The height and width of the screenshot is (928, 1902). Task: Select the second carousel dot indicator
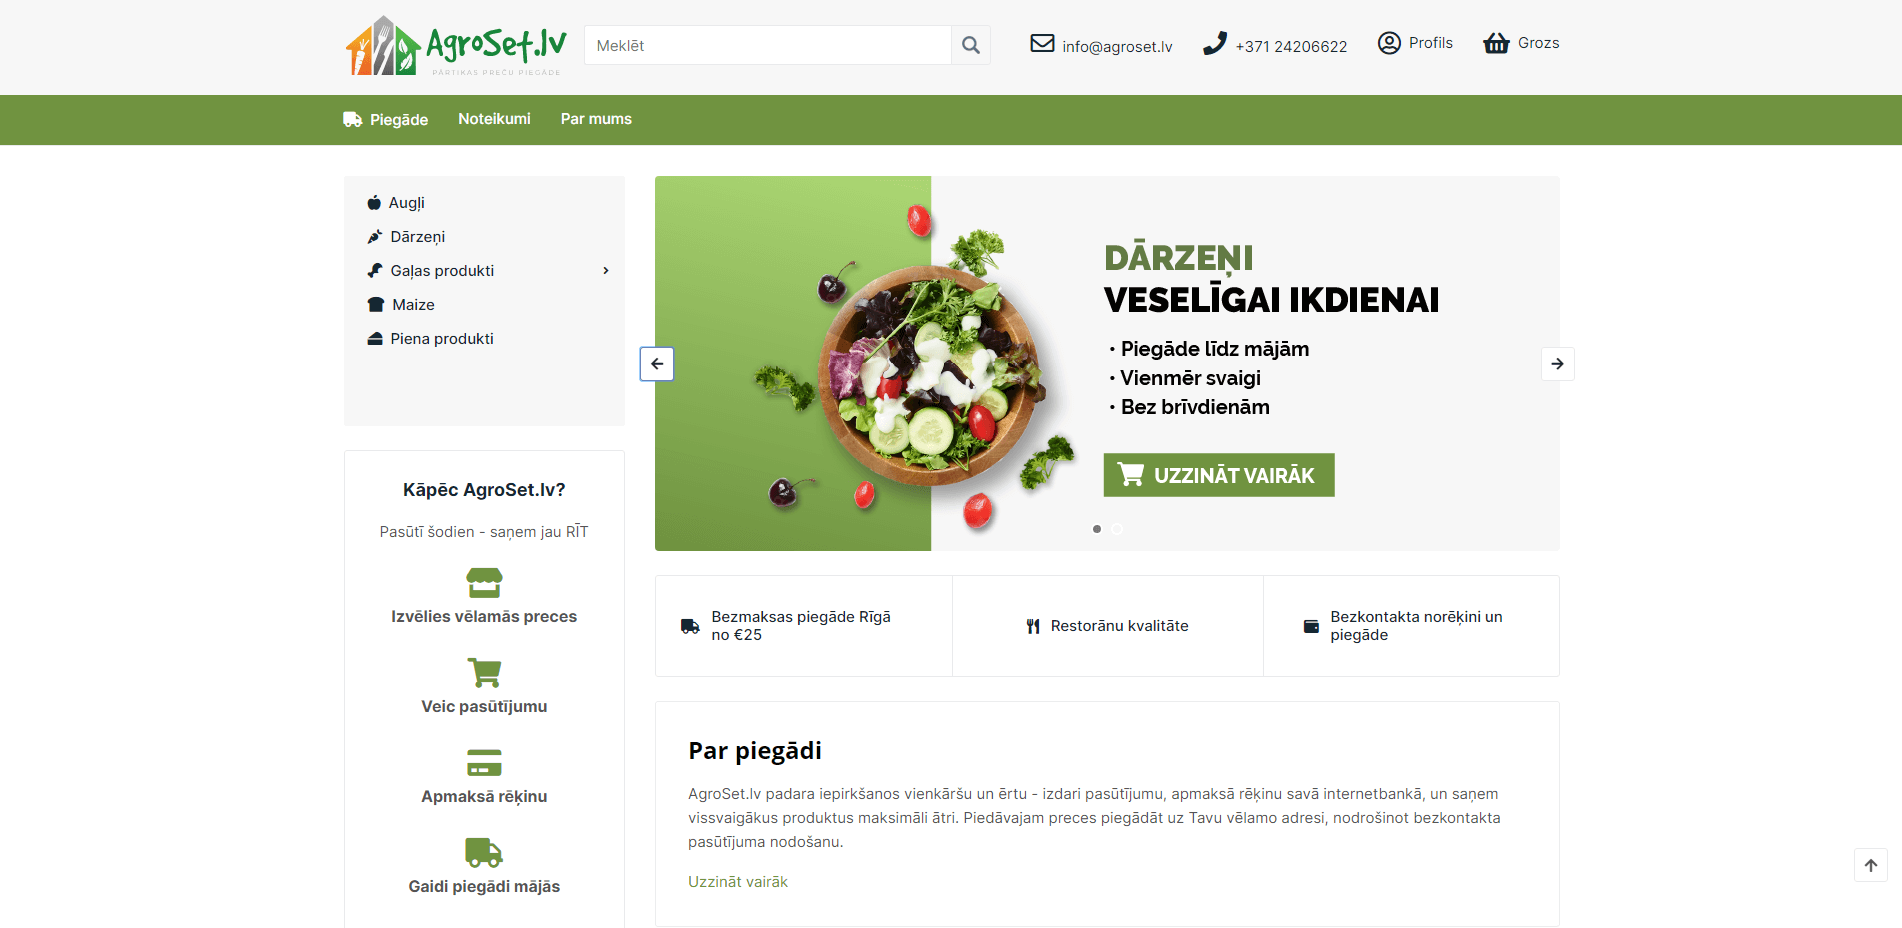point(1117,529)
